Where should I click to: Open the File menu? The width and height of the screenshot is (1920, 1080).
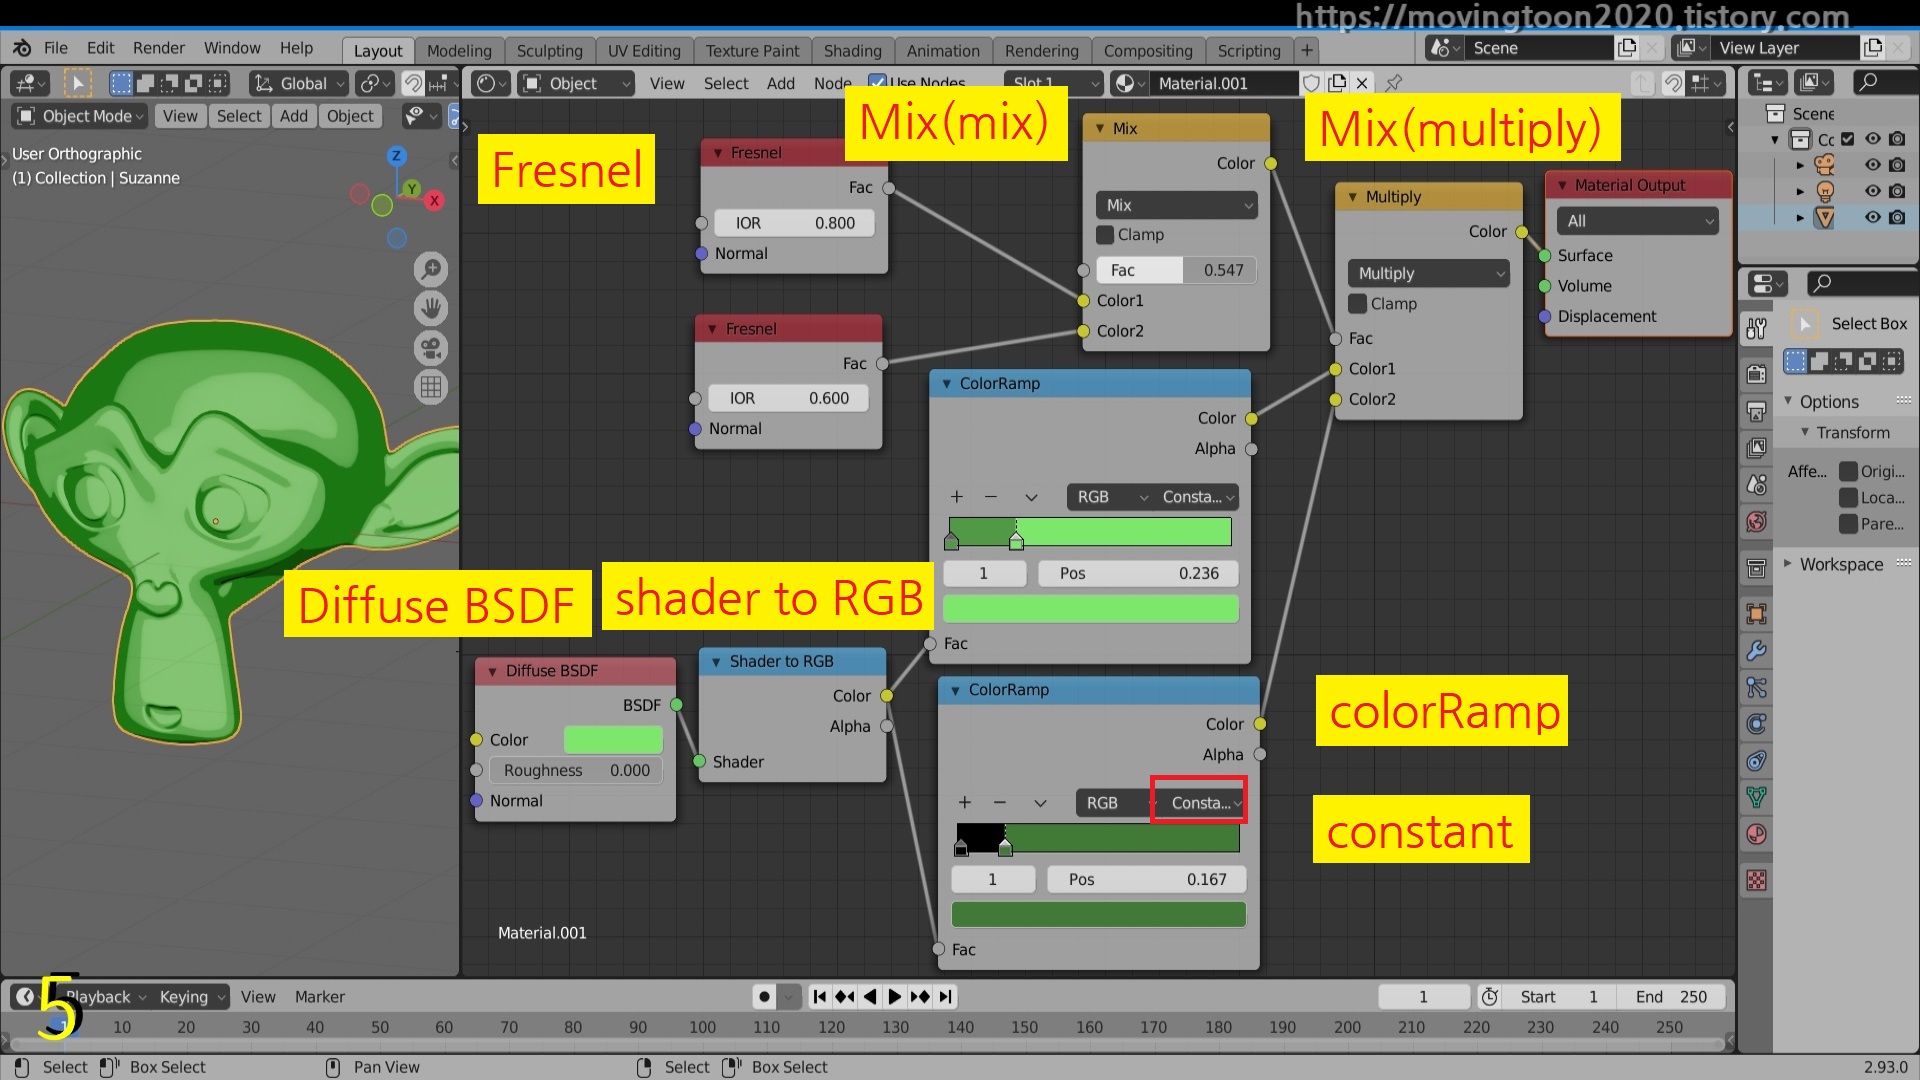(x=56, y=48)
